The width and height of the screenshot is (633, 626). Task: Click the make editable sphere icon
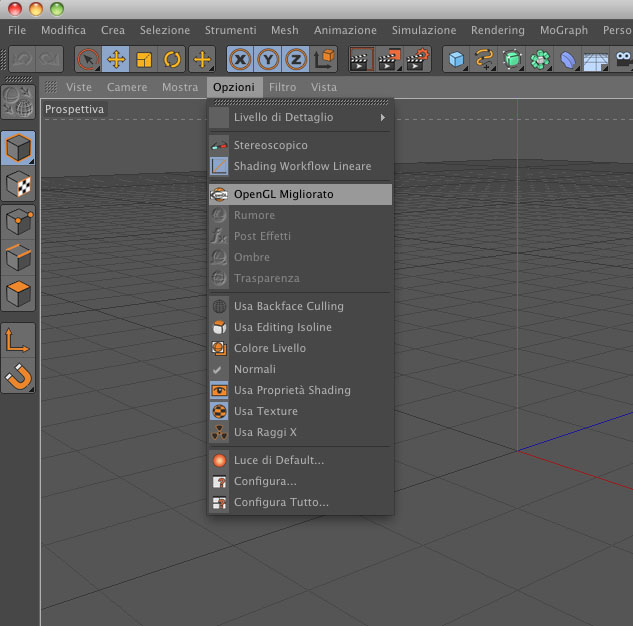[x=18, y=101]
